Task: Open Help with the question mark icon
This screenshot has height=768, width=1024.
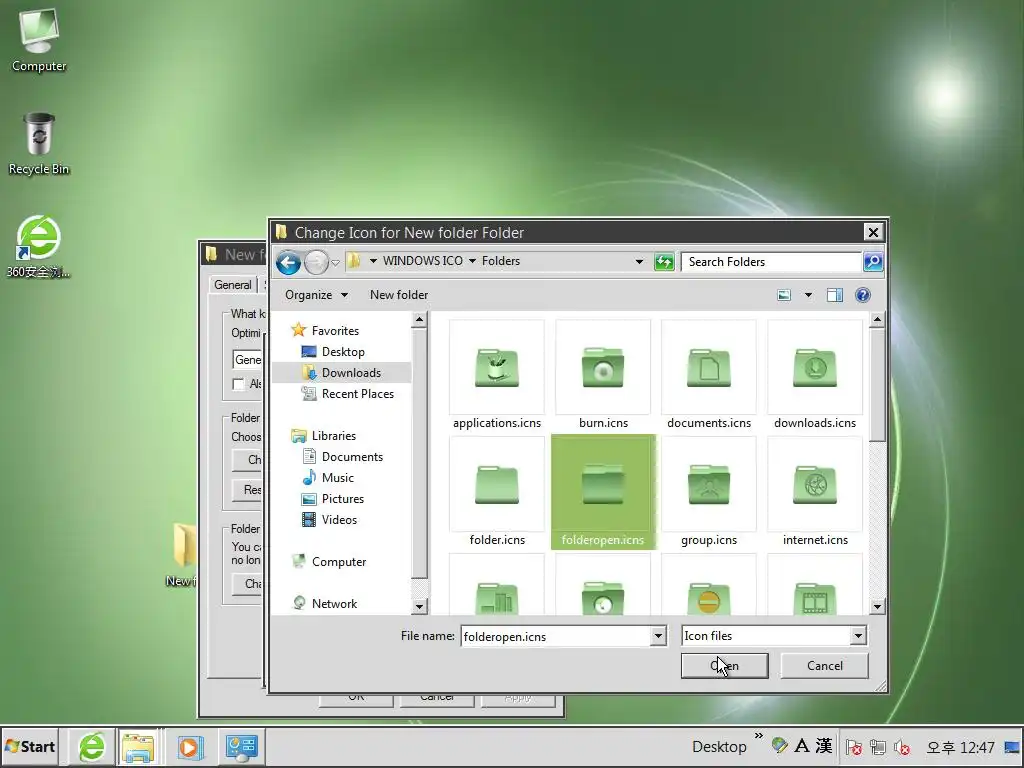Action: tap(863, 295)
